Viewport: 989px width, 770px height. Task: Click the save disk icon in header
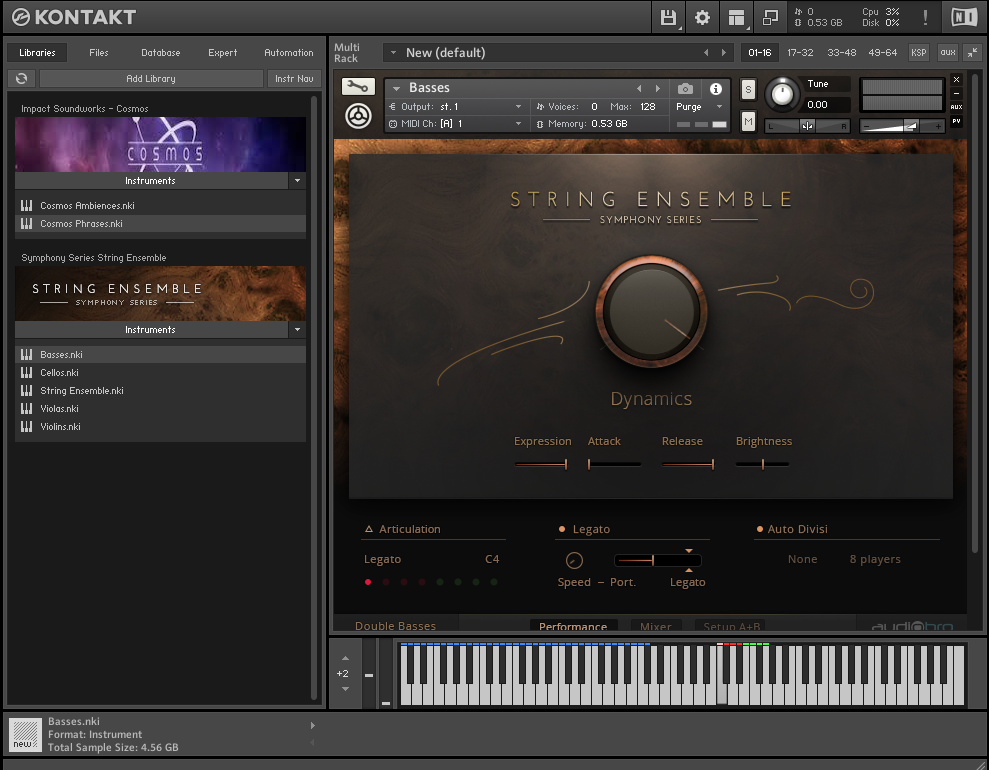[667, 17]
